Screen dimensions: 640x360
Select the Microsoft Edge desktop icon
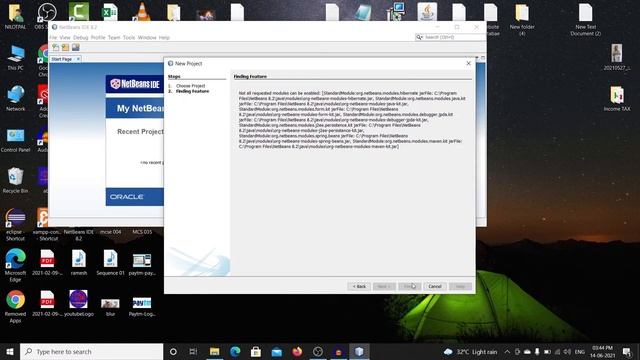click(x=16, y=265)
